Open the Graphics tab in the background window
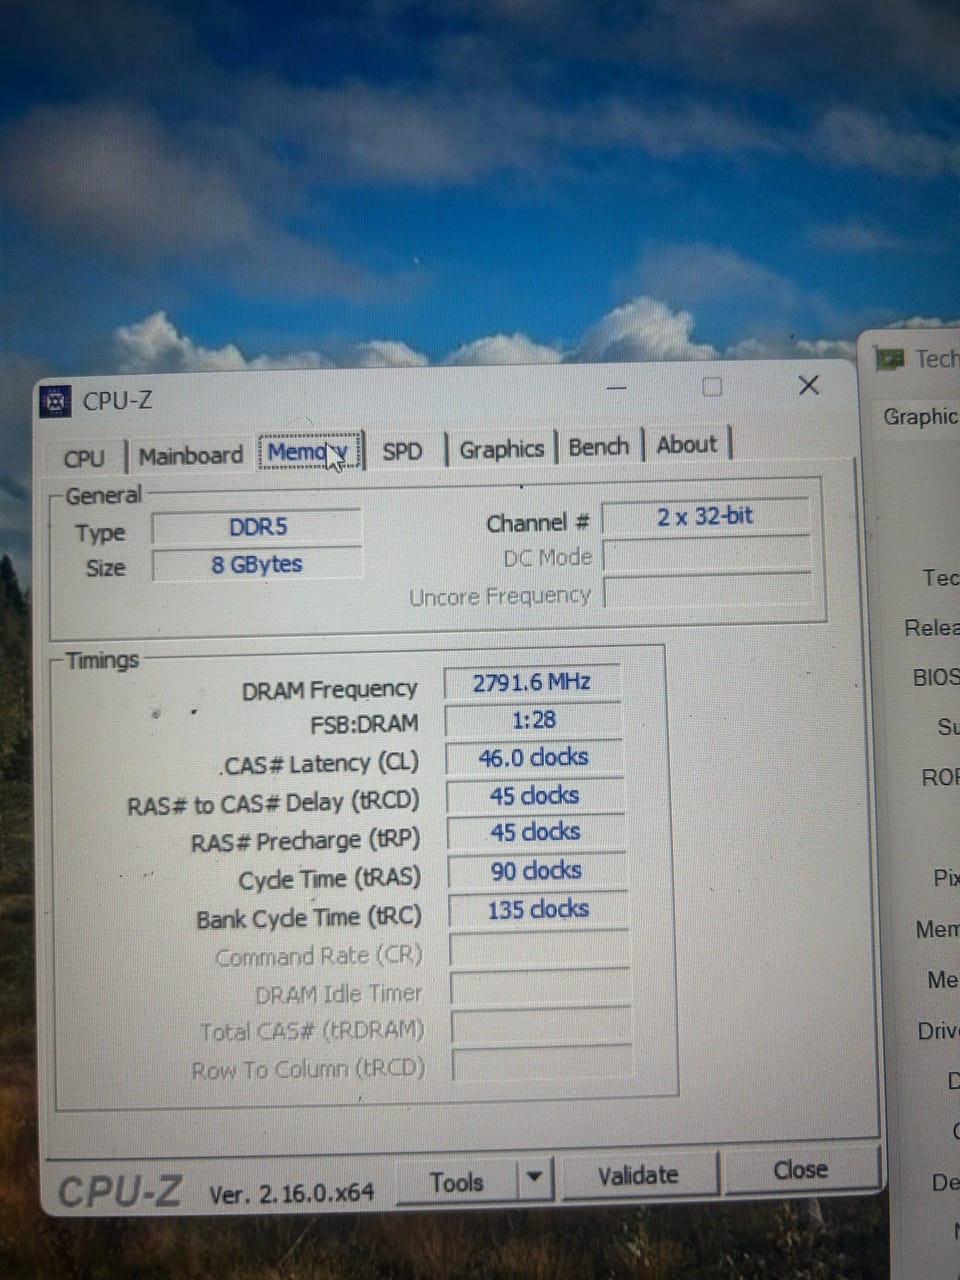Viewport: 960px width, 1280px height. pos(920,417)
